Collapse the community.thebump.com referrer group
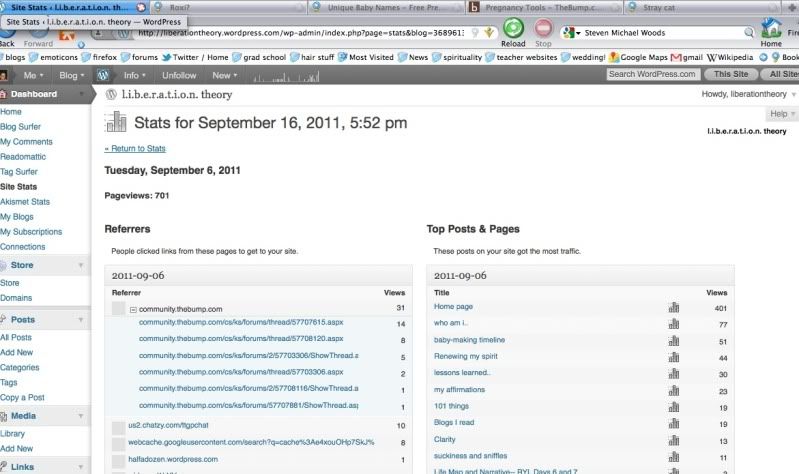799x474 pixels. tap(133, 309)
